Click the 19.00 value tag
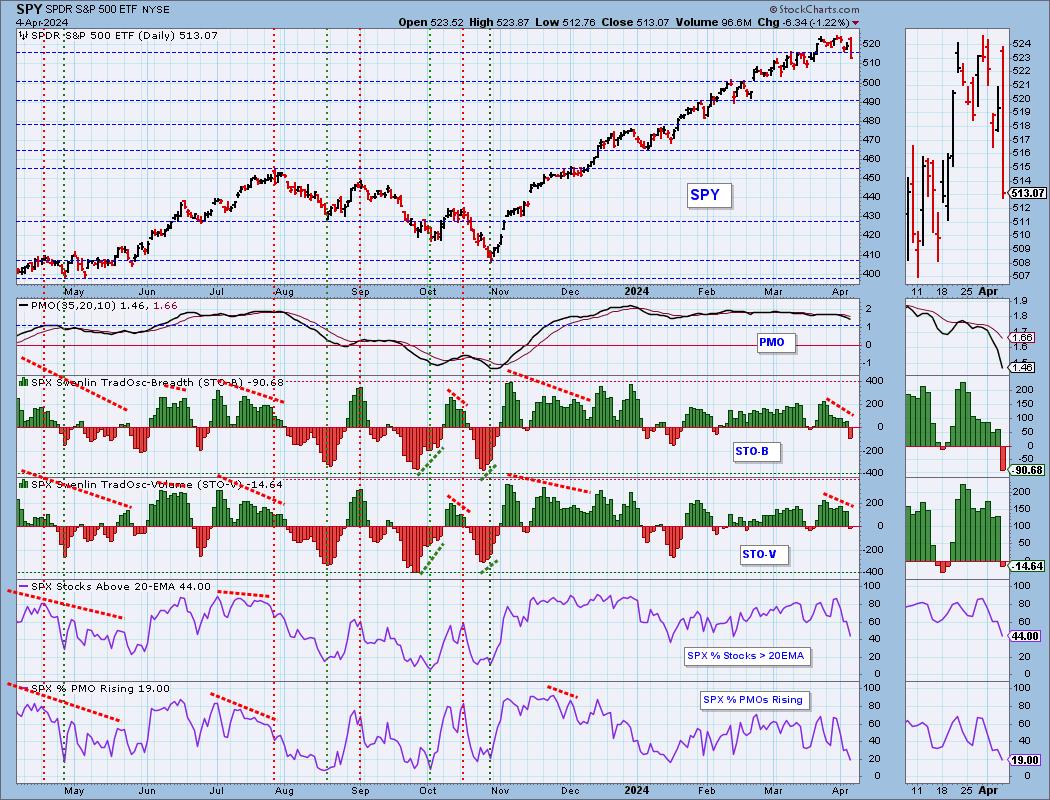 pyautogui.click(x=1026, y=761)
